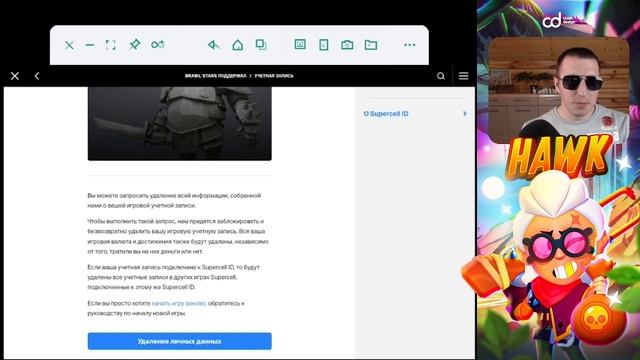The height and width of the screenshot is (360, 640).
Task: Go back using the left chevron in header
Action: 37,76
